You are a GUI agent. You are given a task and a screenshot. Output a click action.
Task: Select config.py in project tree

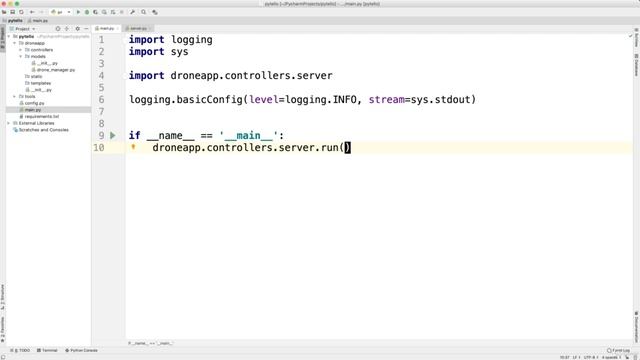(x=32, y=103)
